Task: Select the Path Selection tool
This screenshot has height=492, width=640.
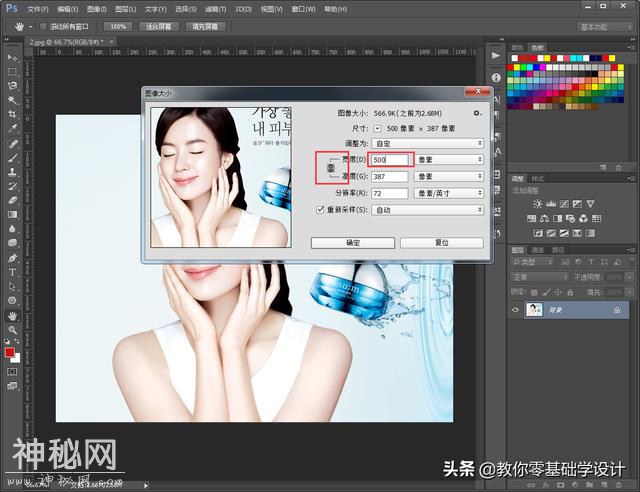Action: tap(12, 287)
